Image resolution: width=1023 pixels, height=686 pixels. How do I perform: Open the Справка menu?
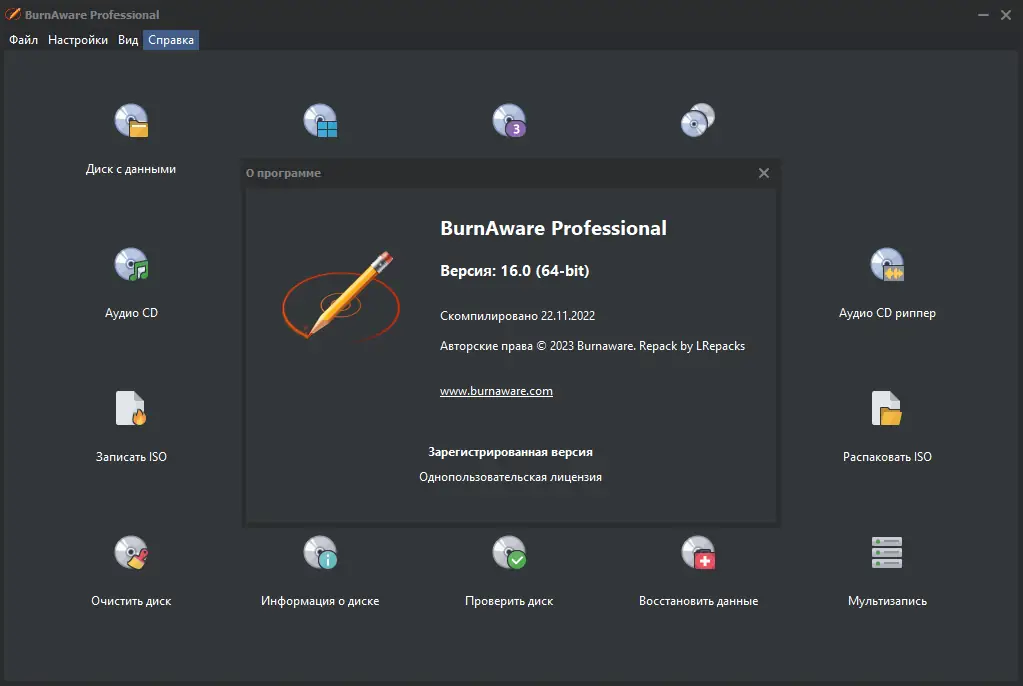click(171, 40)
